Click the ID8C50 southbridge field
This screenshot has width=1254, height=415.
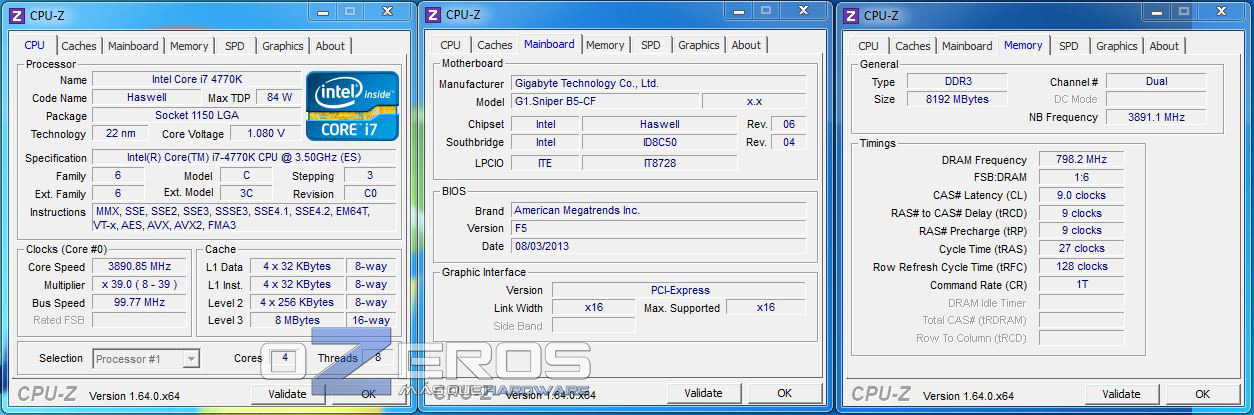[660, 143]
